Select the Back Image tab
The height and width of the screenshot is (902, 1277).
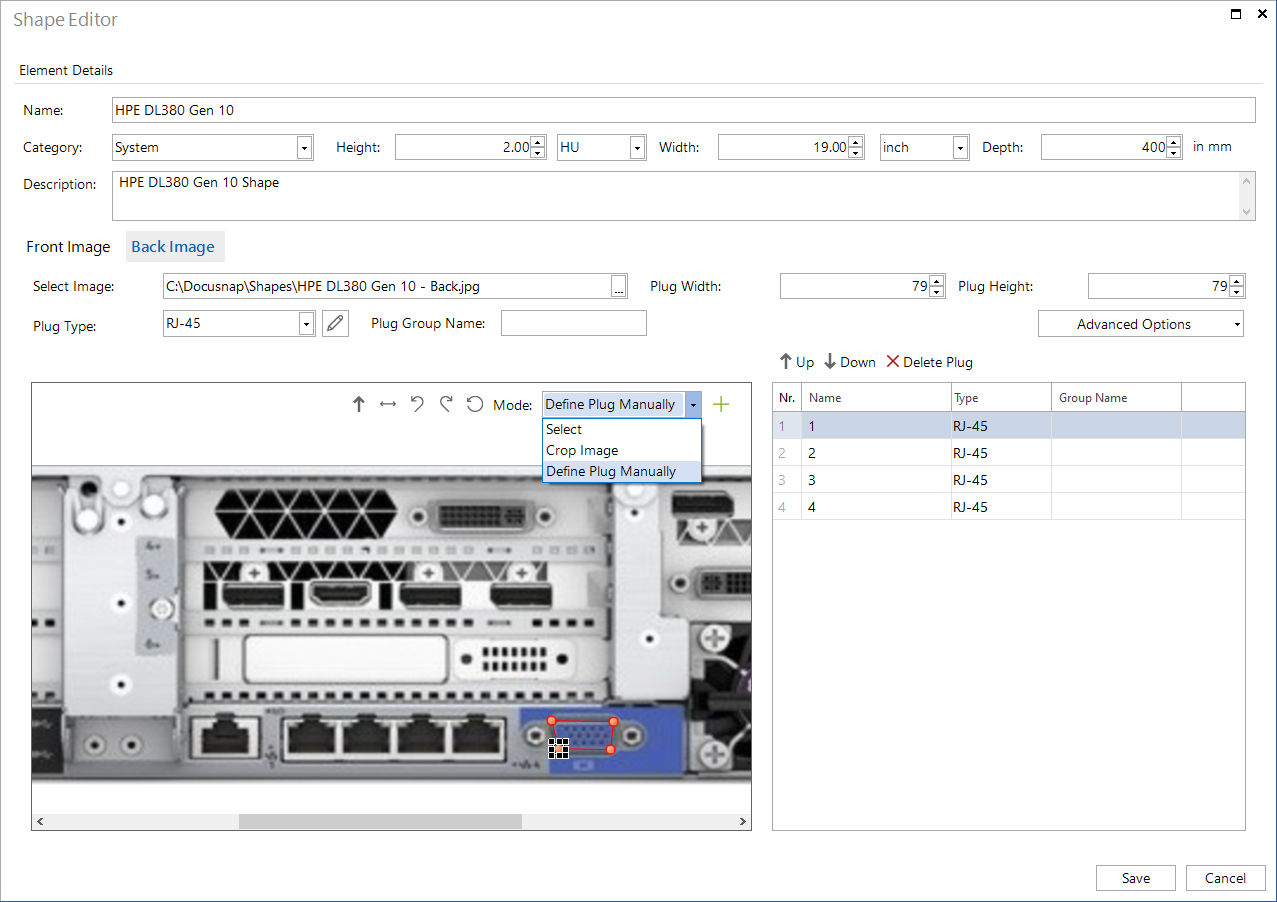173,247
